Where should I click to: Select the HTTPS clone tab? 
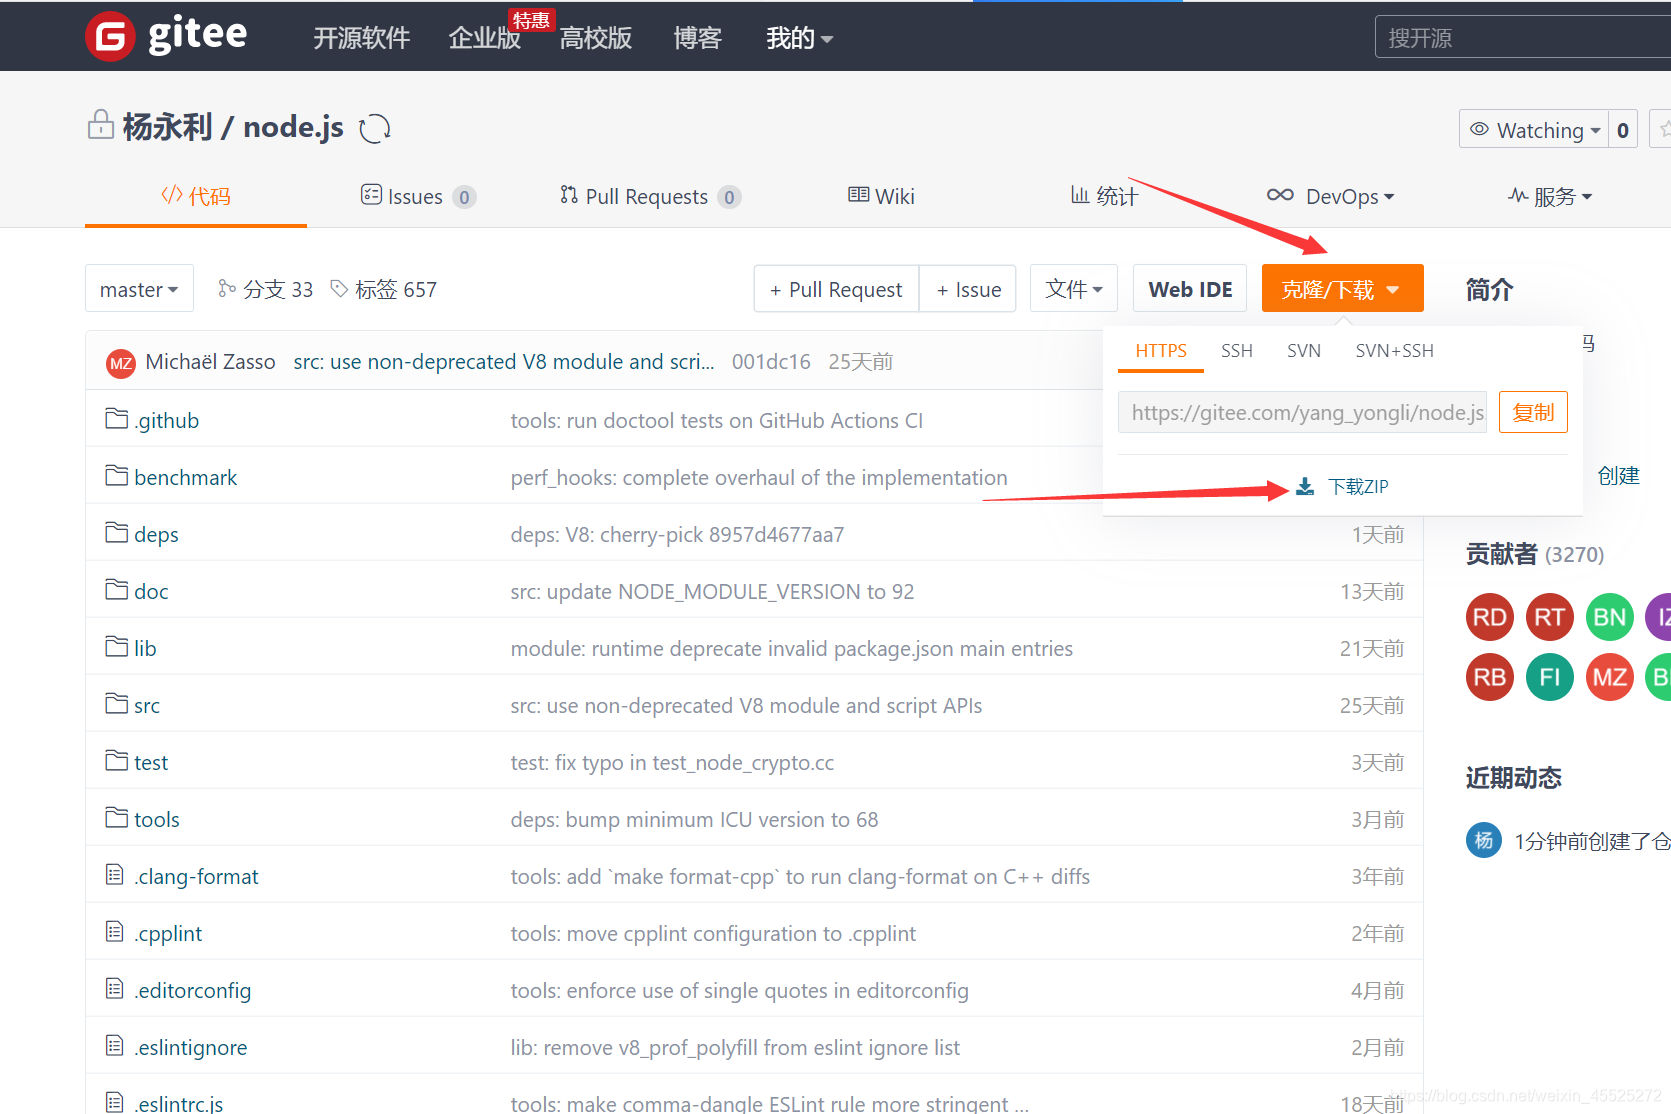click(1161, 351)
